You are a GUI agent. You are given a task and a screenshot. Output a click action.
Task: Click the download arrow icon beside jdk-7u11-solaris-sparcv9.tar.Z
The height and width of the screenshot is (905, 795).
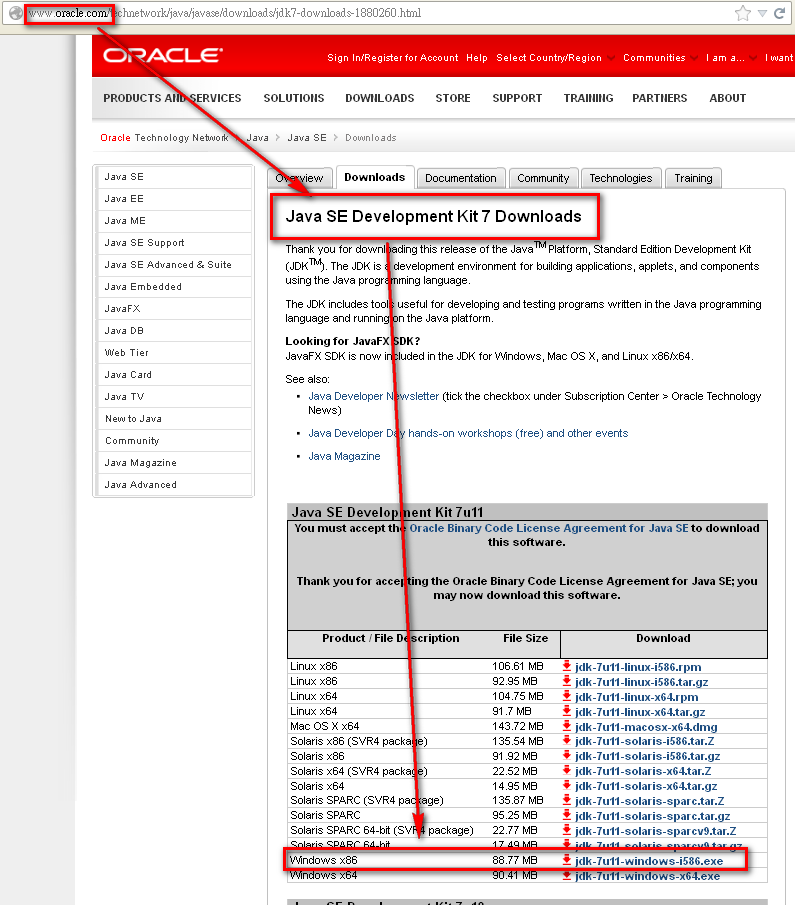(x=567, y=831)
